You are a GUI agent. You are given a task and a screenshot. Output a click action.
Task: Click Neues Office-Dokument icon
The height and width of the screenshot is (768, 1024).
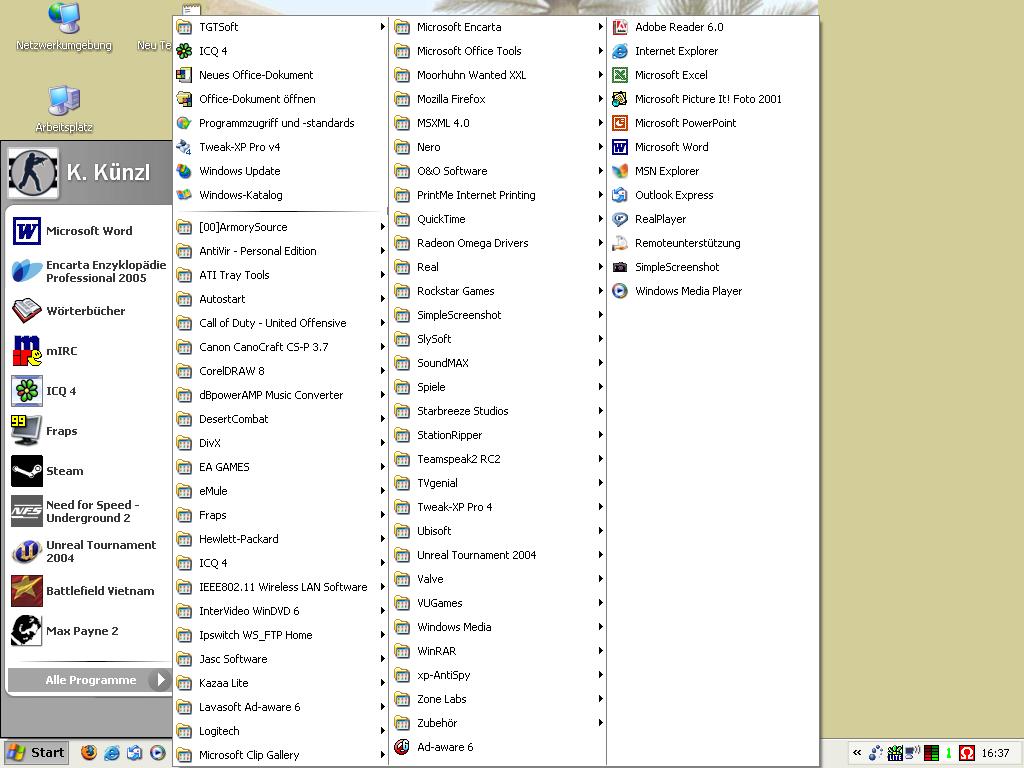click(x=184, y=75)
